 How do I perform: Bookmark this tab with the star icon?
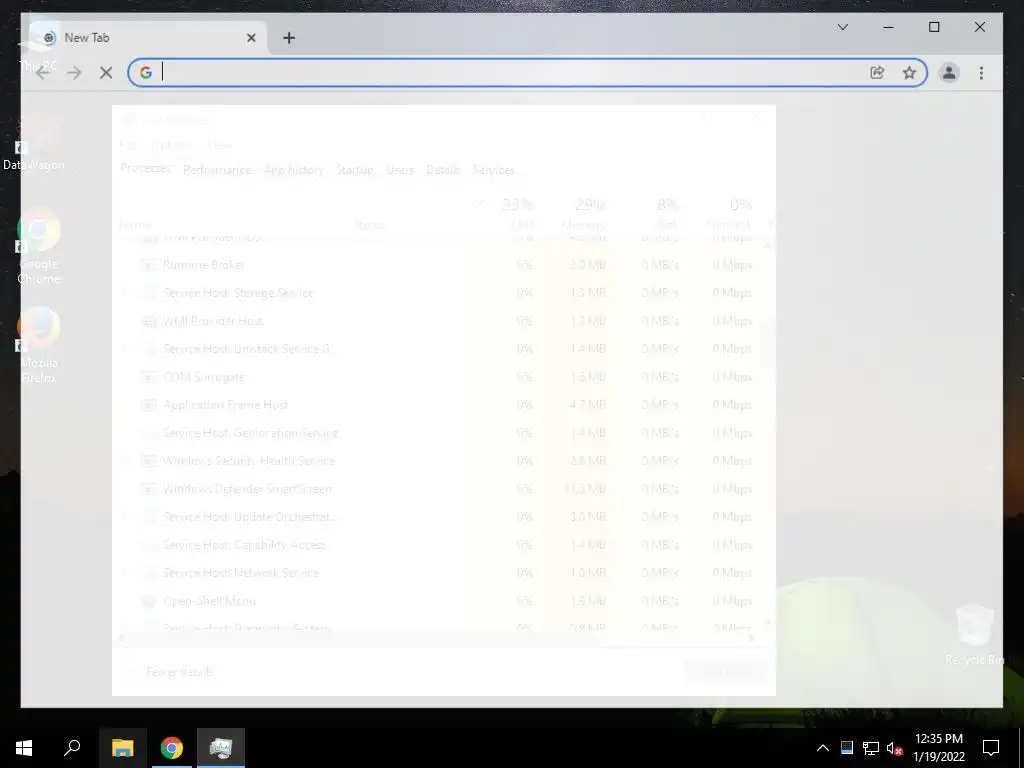click(909, 72)
